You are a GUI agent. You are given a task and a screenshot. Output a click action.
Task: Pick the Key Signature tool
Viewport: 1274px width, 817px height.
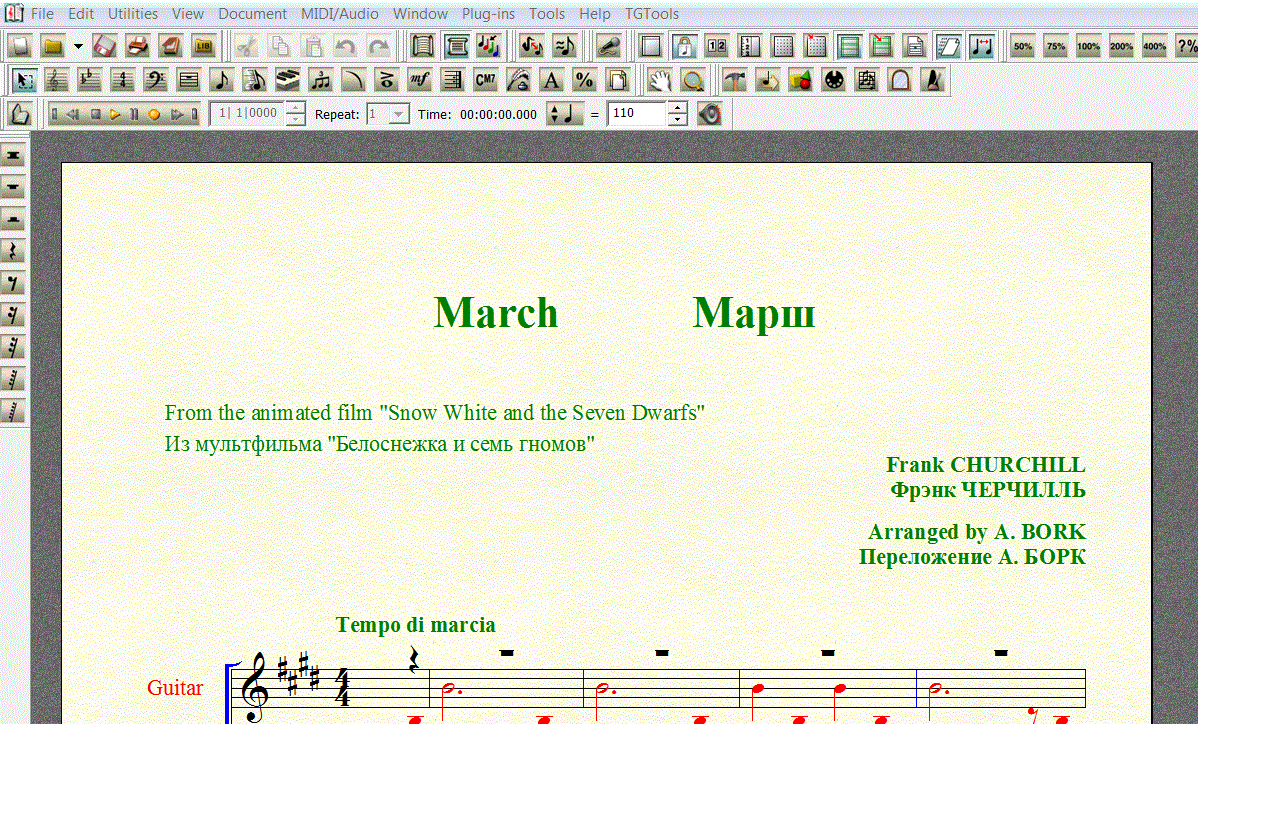90,80
